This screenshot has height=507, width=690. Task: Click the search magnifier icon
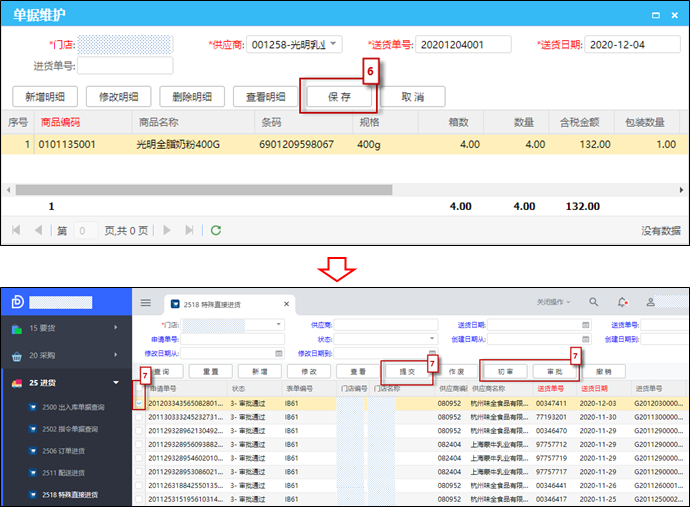593,302
